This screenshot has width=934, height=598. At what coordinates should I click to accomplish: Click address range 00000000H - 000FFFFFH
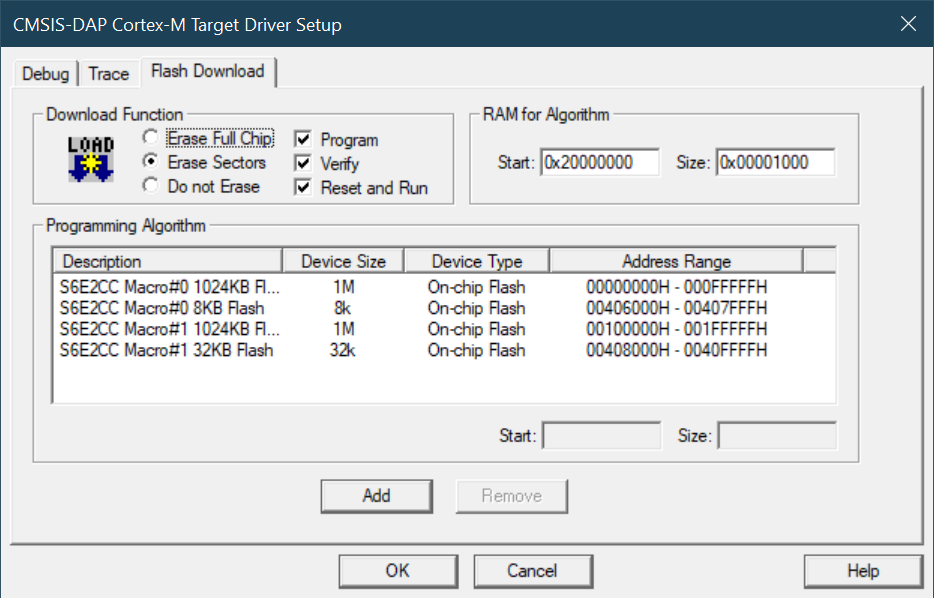point(676,287)
